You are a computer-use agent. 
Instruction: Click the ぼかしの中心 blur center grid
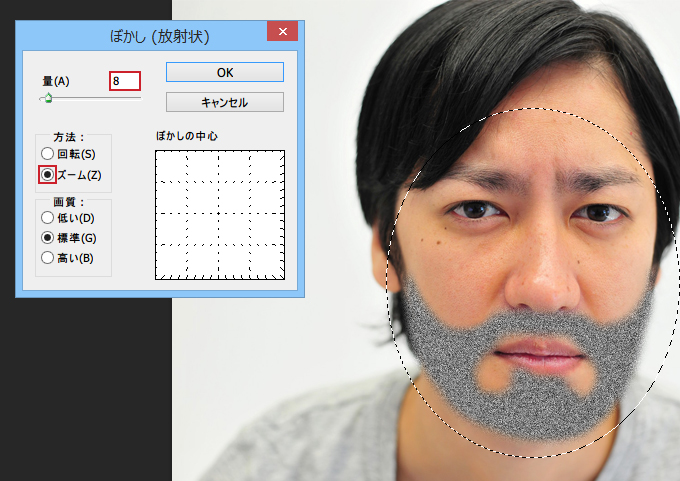tap(220, 215)
